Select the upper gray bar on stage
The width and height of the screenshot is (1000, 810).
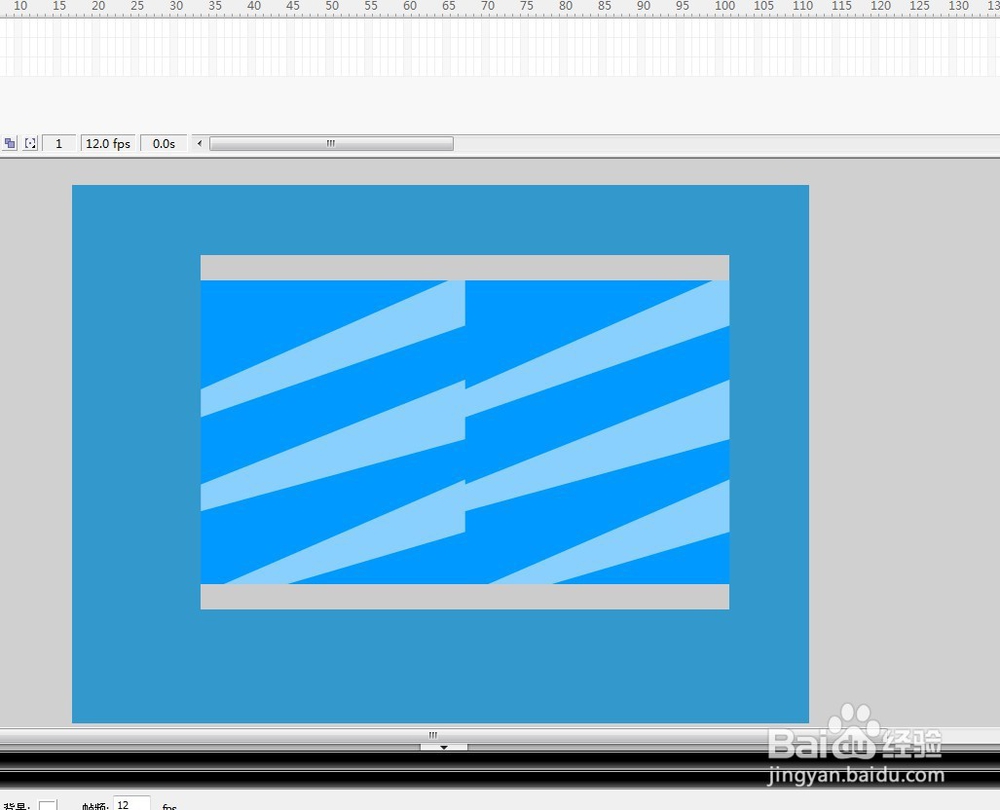[x=465, y=268]
